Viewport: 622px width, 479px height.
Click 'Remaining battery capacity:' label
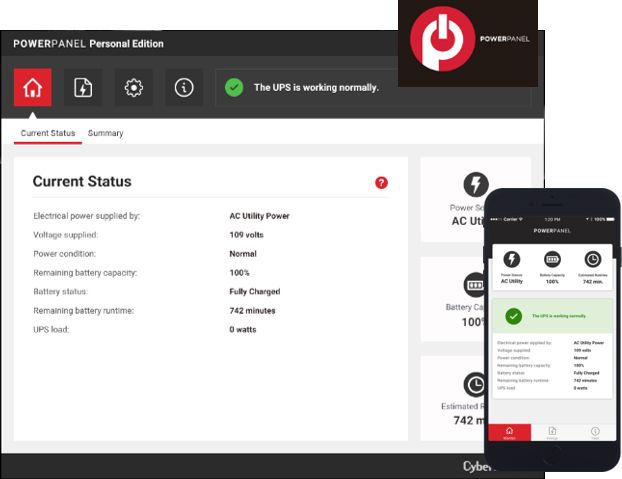(85, 273)
